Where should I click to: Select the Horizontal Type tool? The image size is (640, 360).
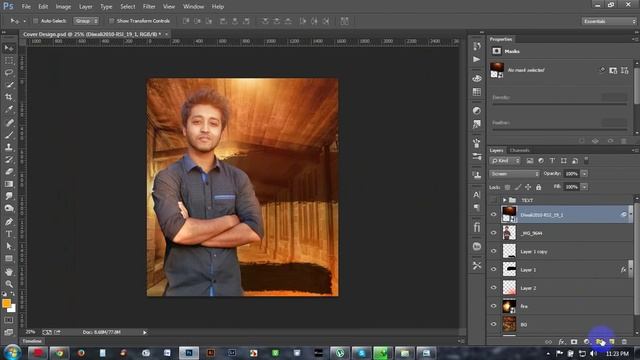tap(9, 234)
